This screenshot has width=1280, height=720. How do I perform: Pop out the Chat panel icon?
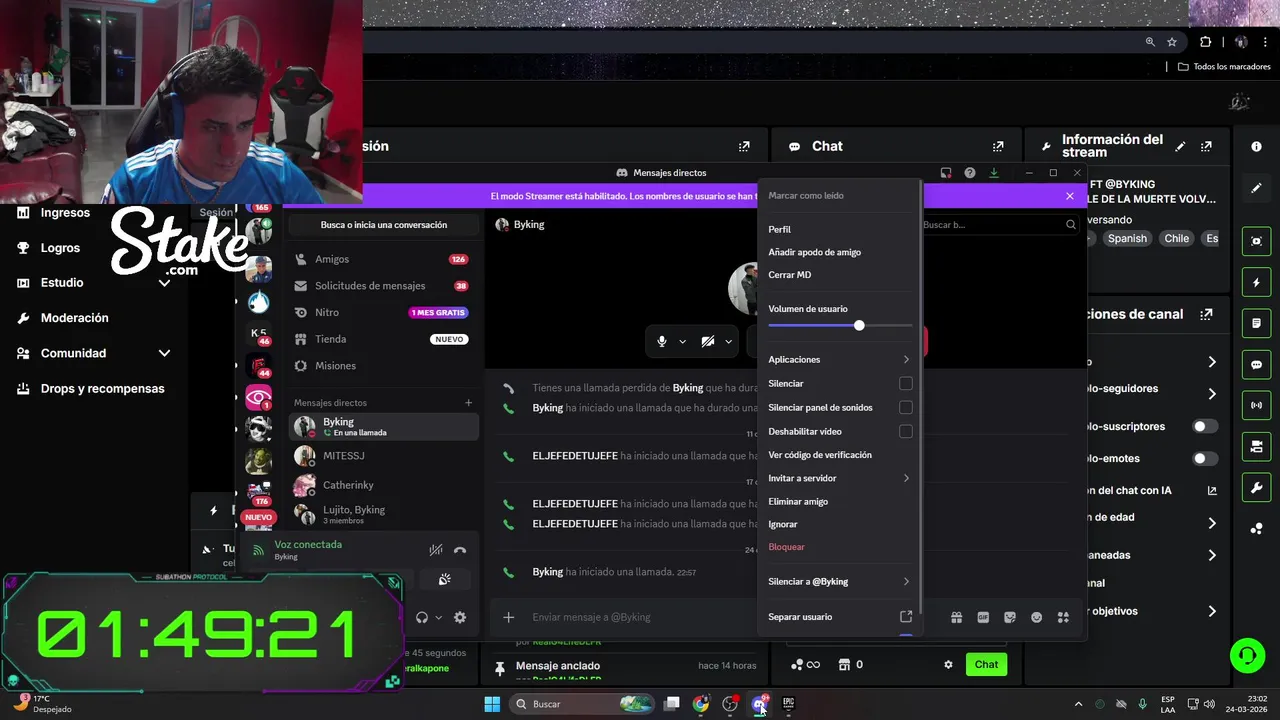click(x=998, y=146)
